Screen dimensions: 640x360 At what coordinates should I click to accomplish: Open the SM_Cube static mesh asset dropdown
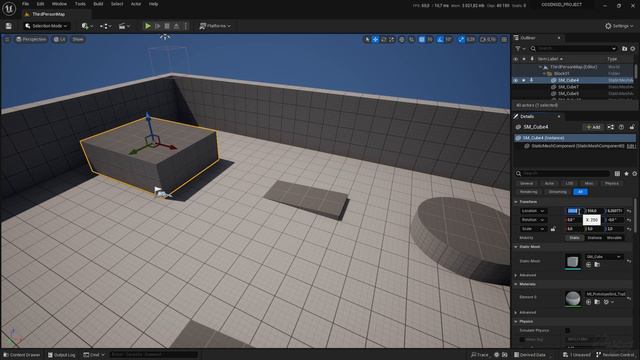[604, 257]
